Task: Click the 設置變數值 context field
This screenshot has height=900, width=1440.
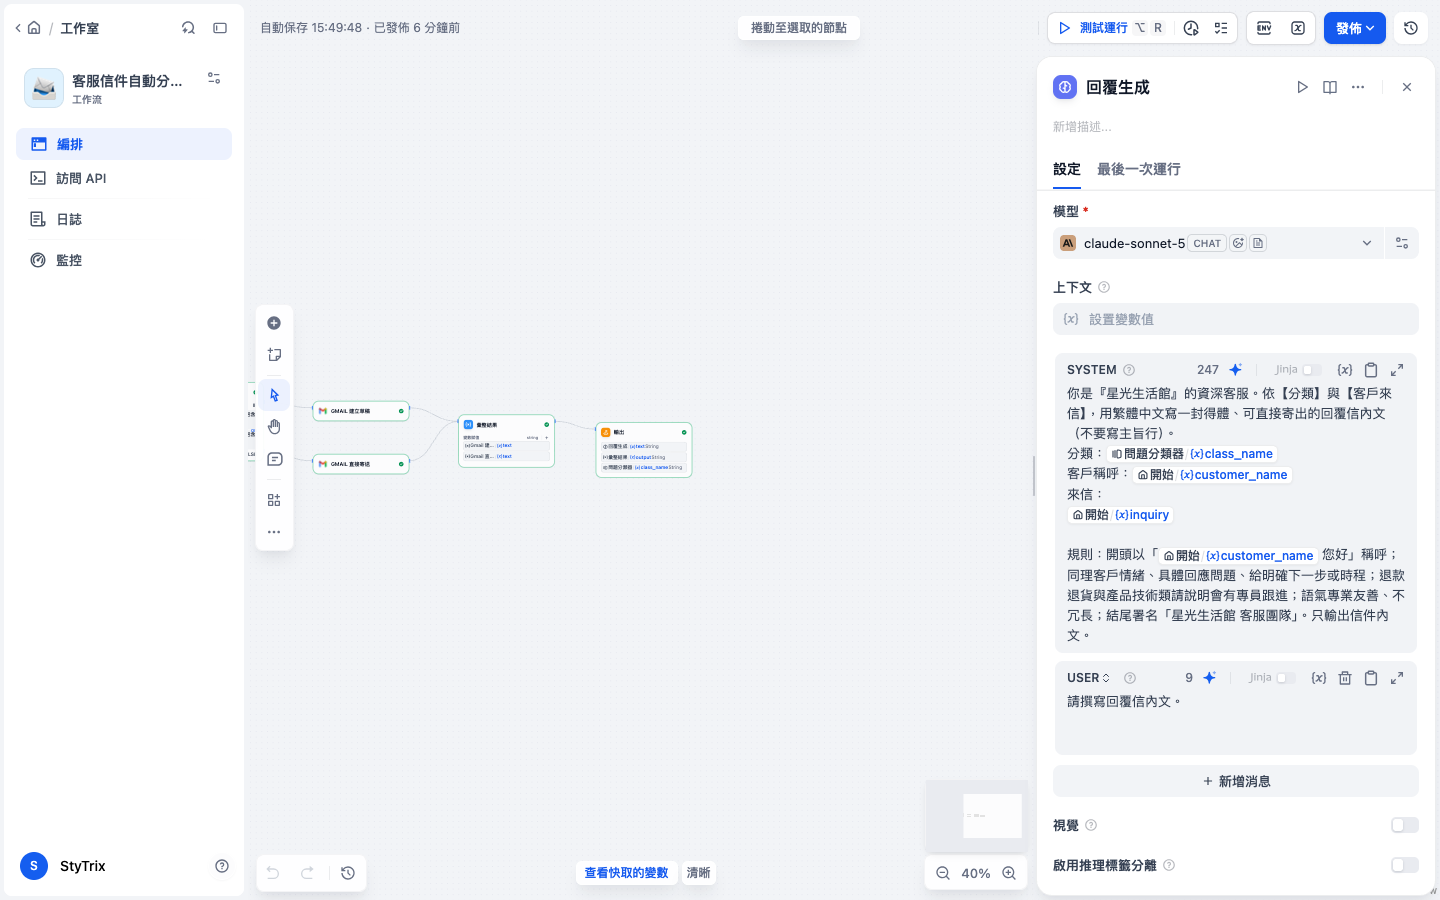Action: (x=1236, y=319)
